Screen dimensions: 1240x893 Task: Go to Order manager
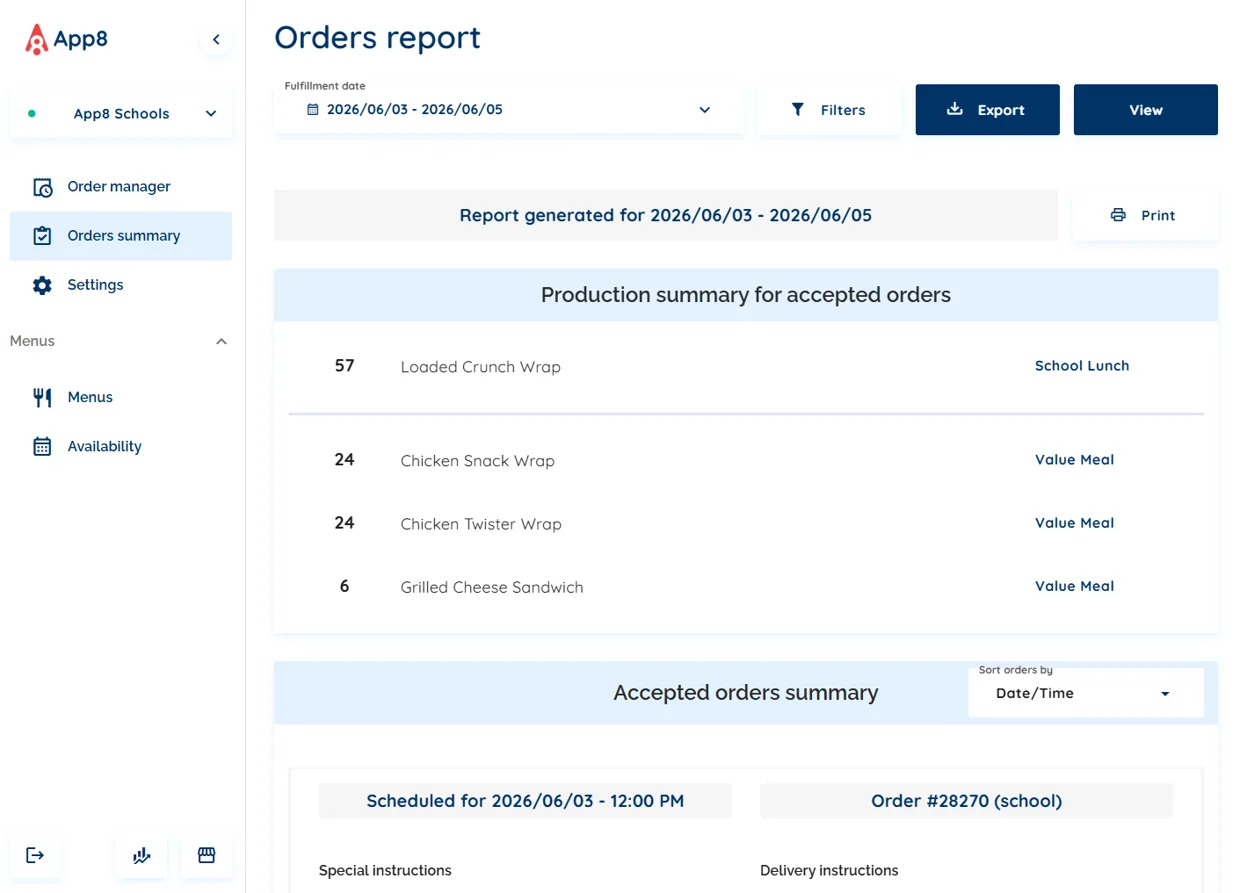(x=121, y=187)
